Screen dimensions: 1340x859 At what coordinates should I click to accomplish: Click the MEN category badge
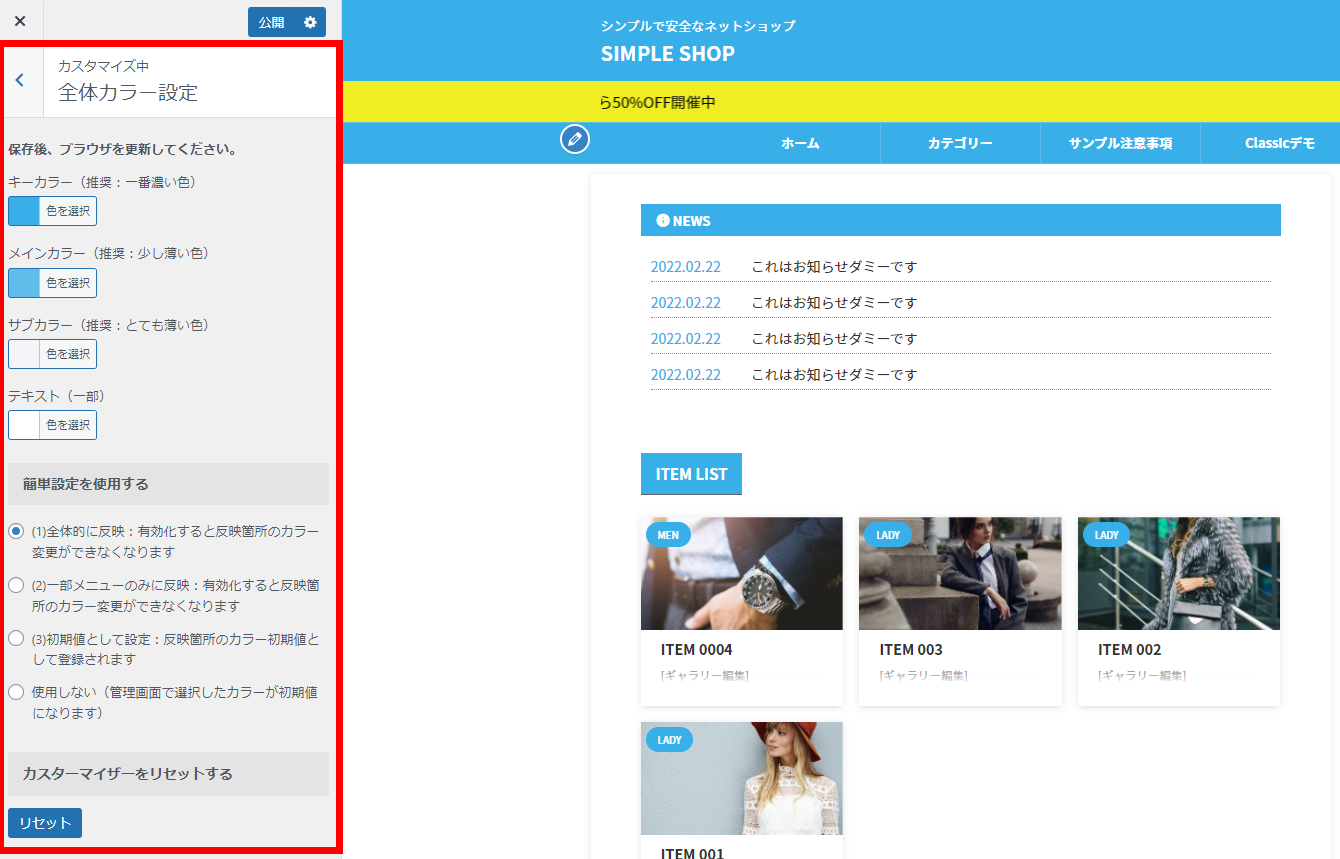[668, 535]
